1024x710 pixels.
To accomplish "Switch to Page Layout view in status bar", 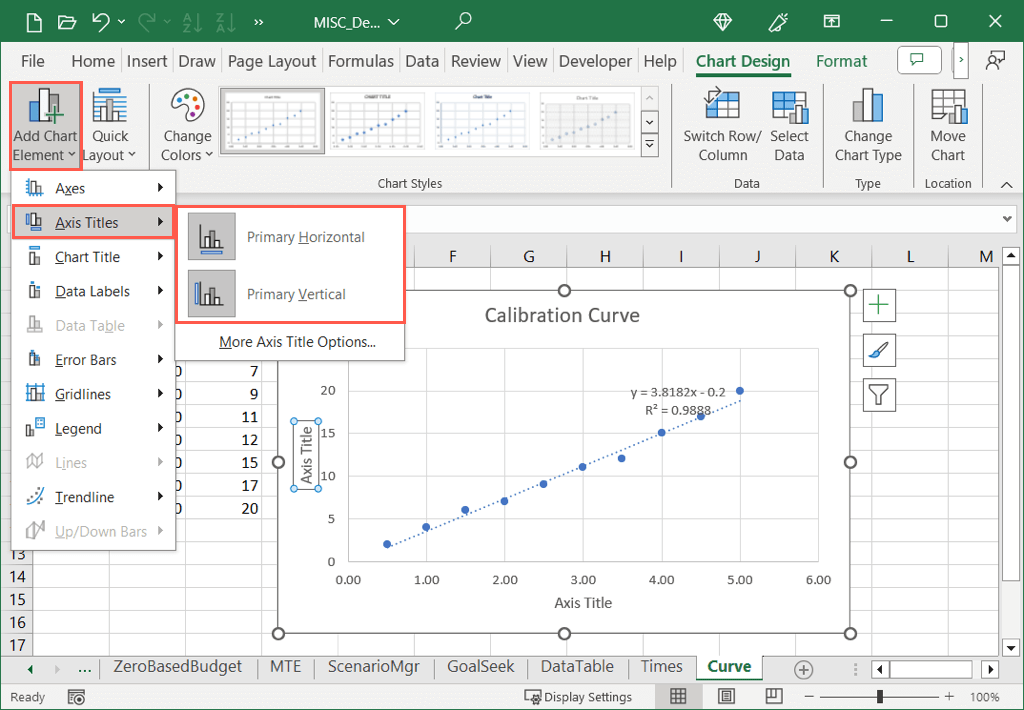I will tap(727, 696).
